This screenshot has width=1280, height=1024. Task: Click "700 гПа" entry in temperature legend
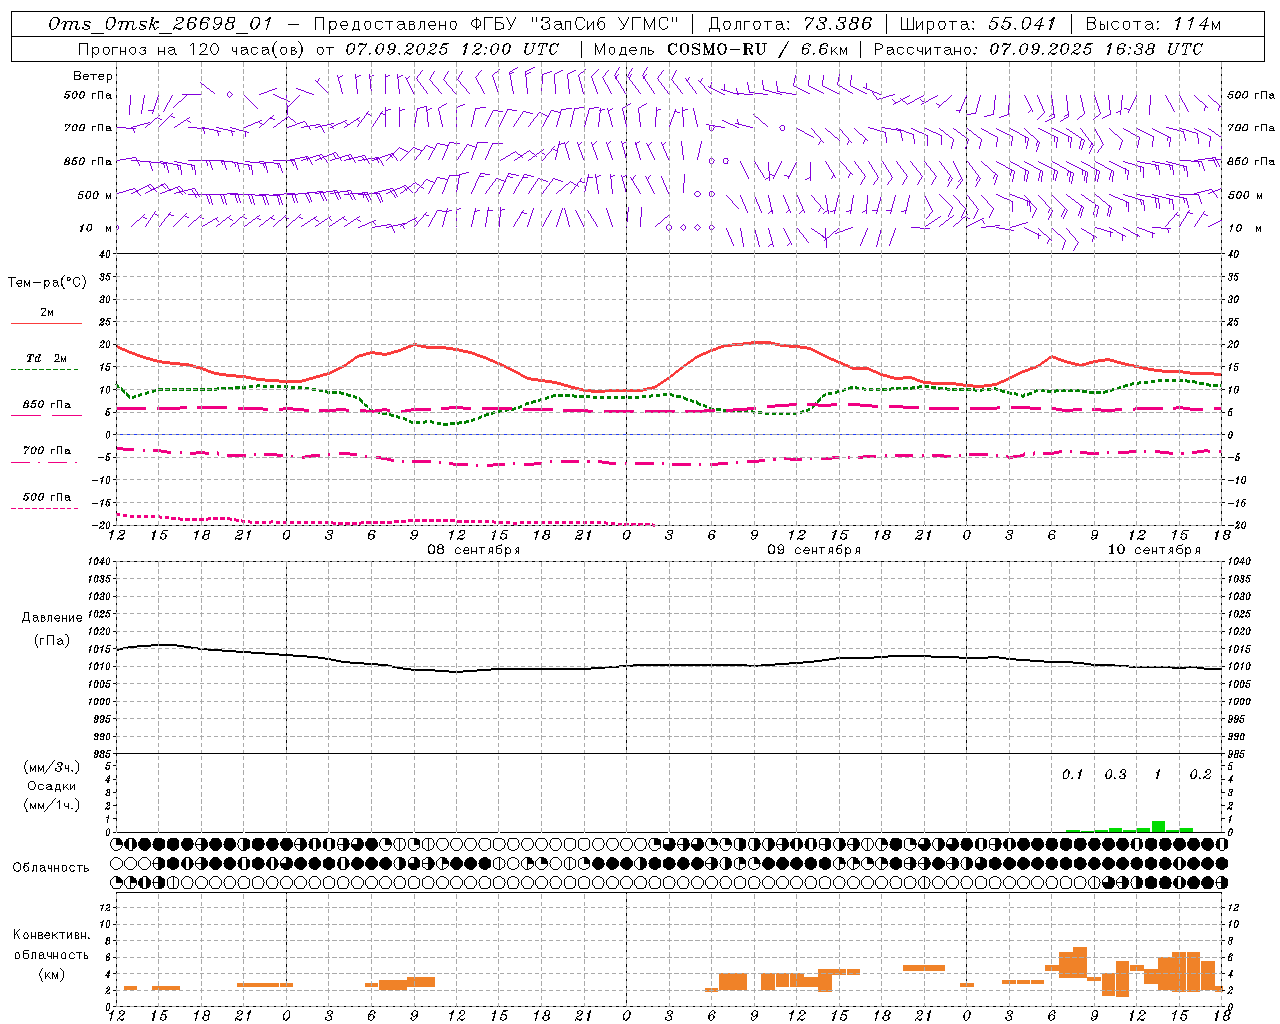(x=47, y=451)
